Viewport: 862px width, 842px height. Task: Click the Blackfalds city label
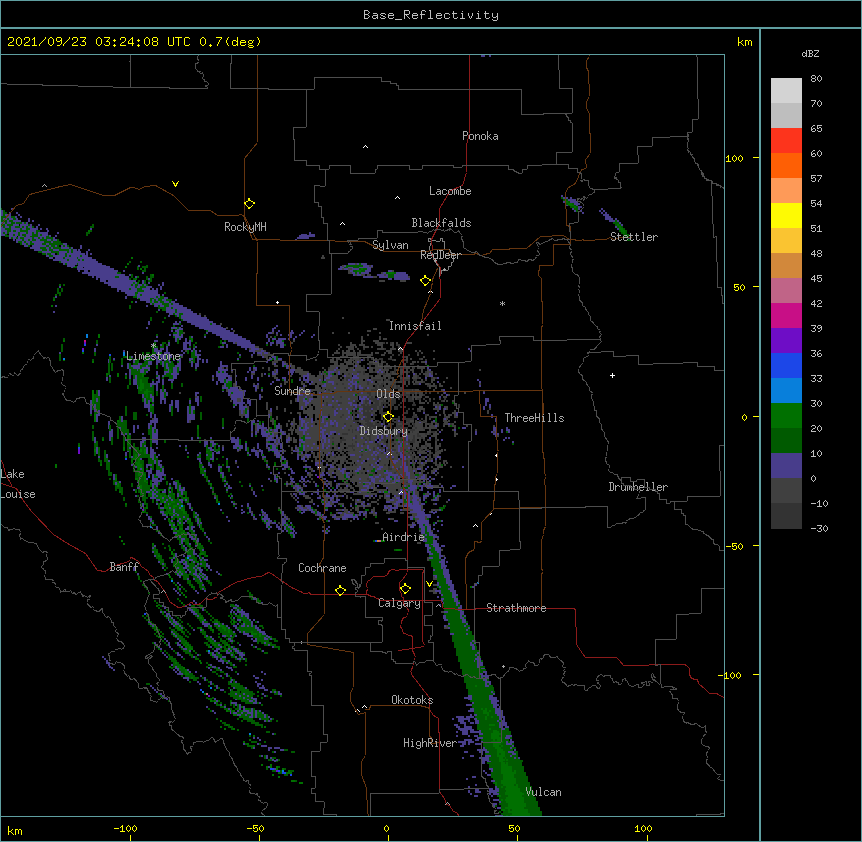(441, 223)
